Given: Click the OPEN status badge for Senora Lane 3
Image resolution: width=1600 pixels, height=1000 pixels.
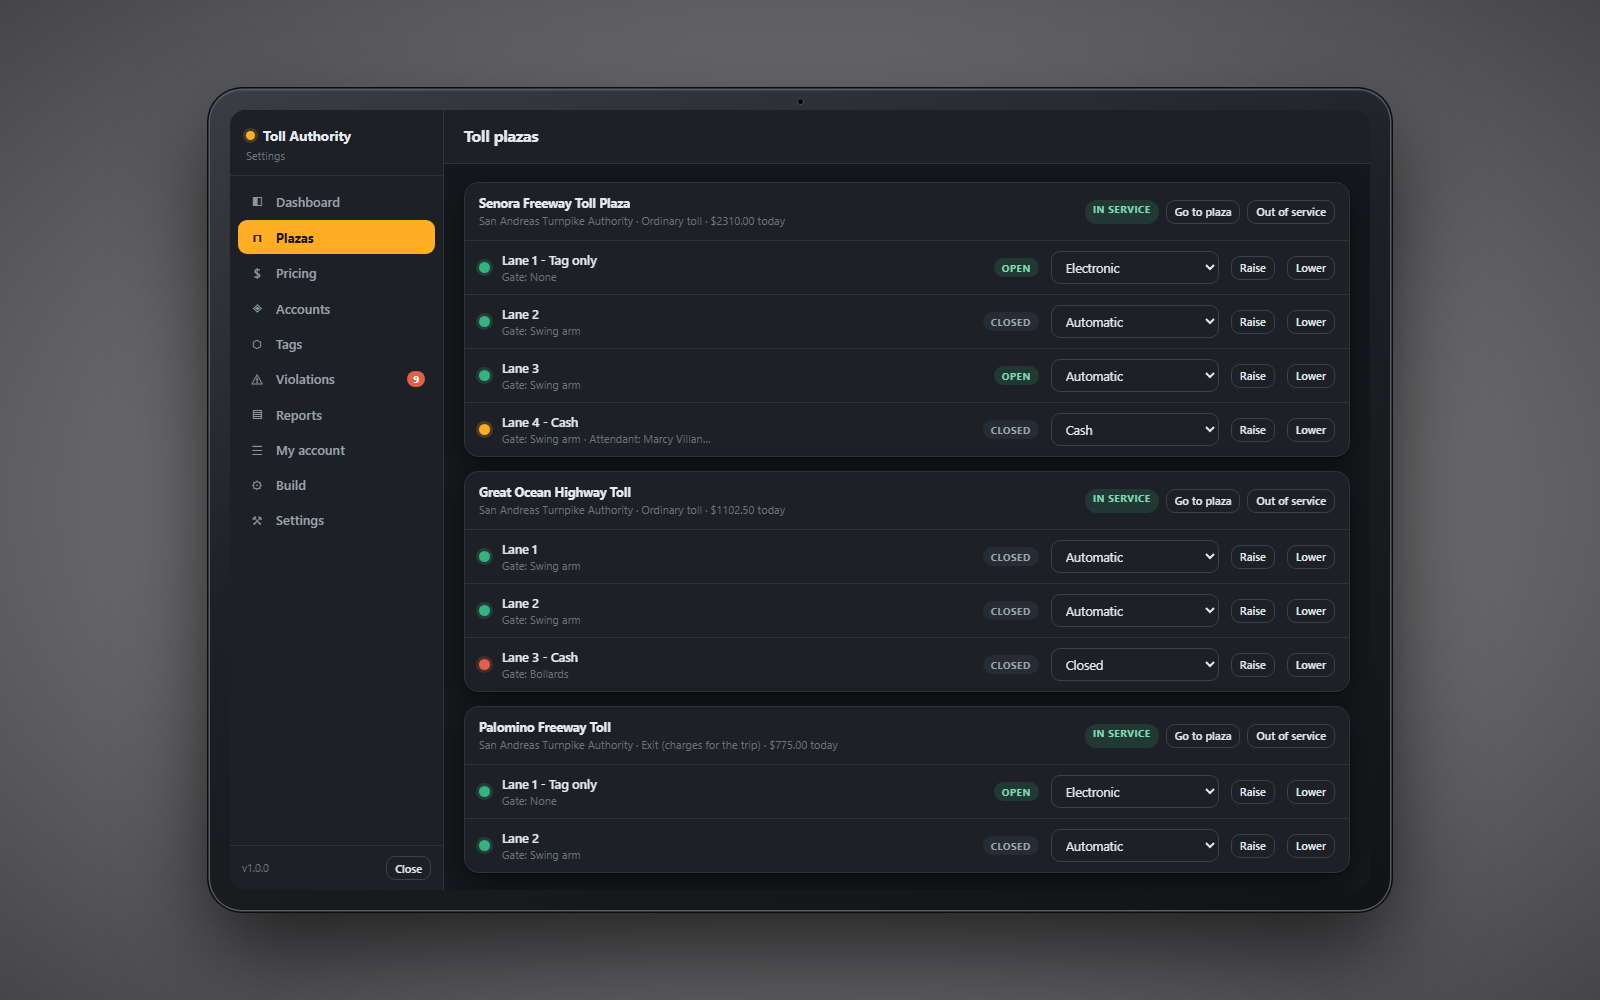Looking at the screenshot, I should (1016, 376).
